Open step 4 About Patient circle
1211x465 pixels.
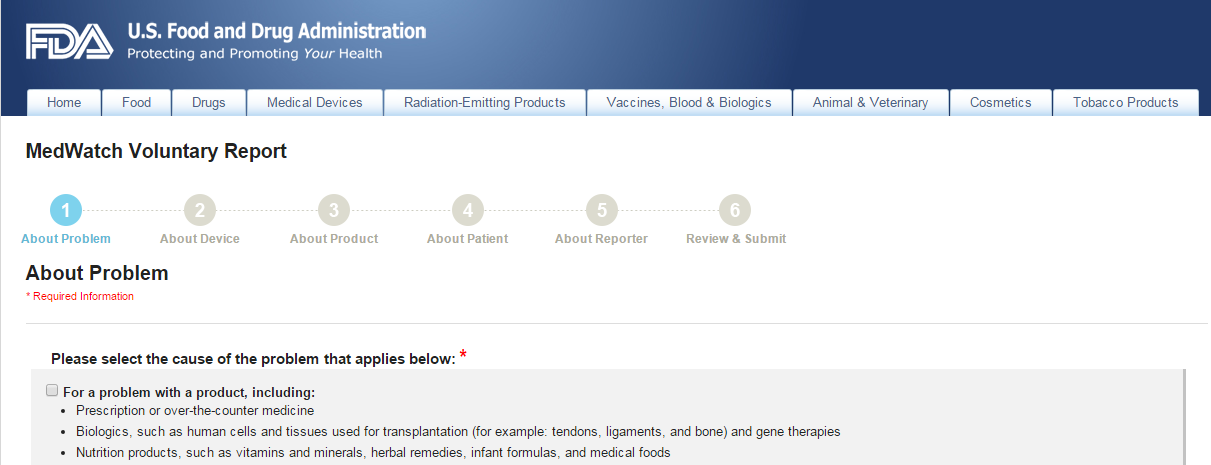[467, 210]
